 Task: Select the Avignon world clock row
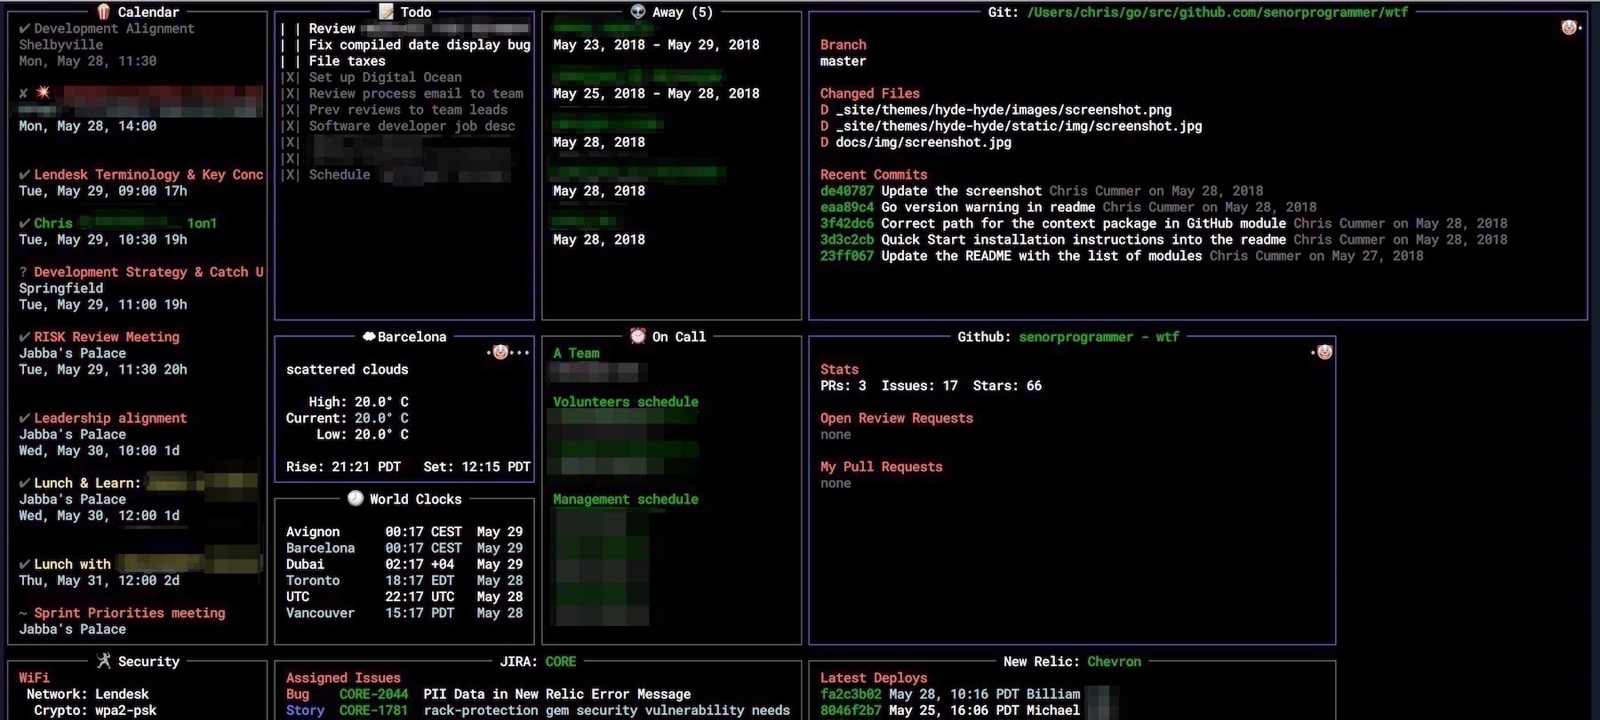tap(404, 532)
